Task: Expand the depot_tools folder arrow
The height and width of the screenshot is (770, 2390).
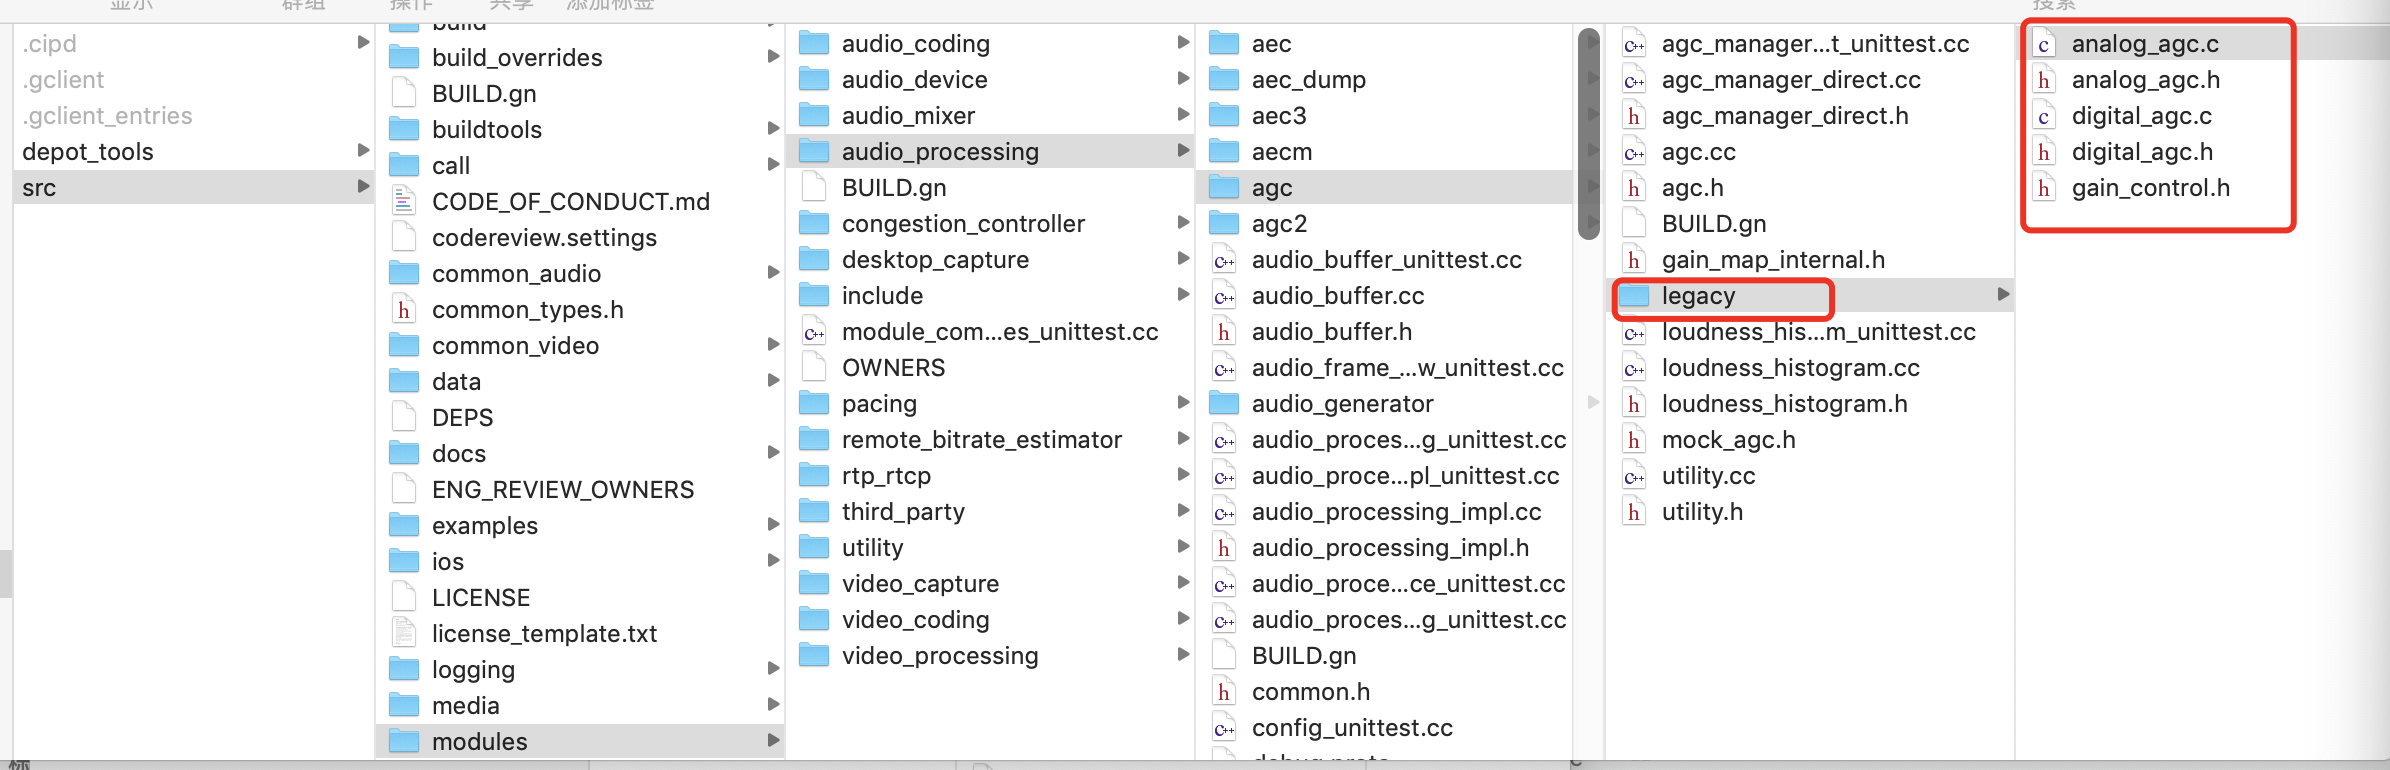Action: click(363, 151)
